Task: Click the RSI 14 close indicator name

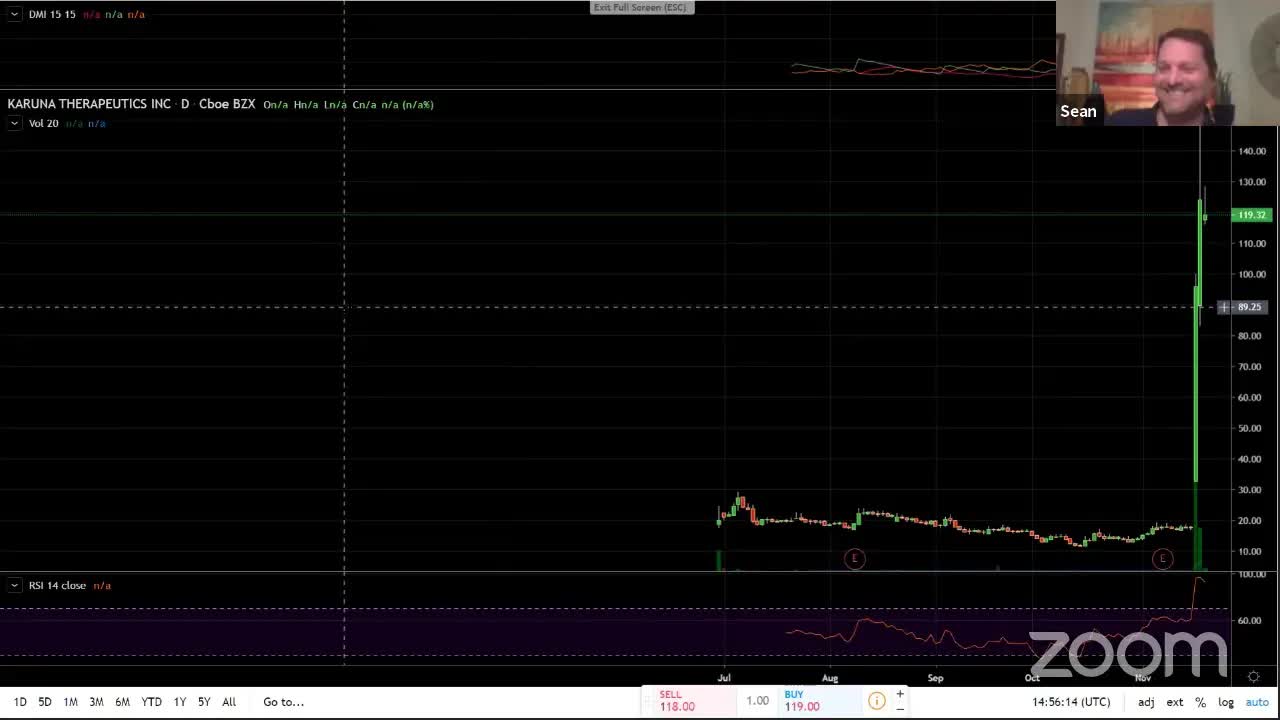Action: point(57,585)
